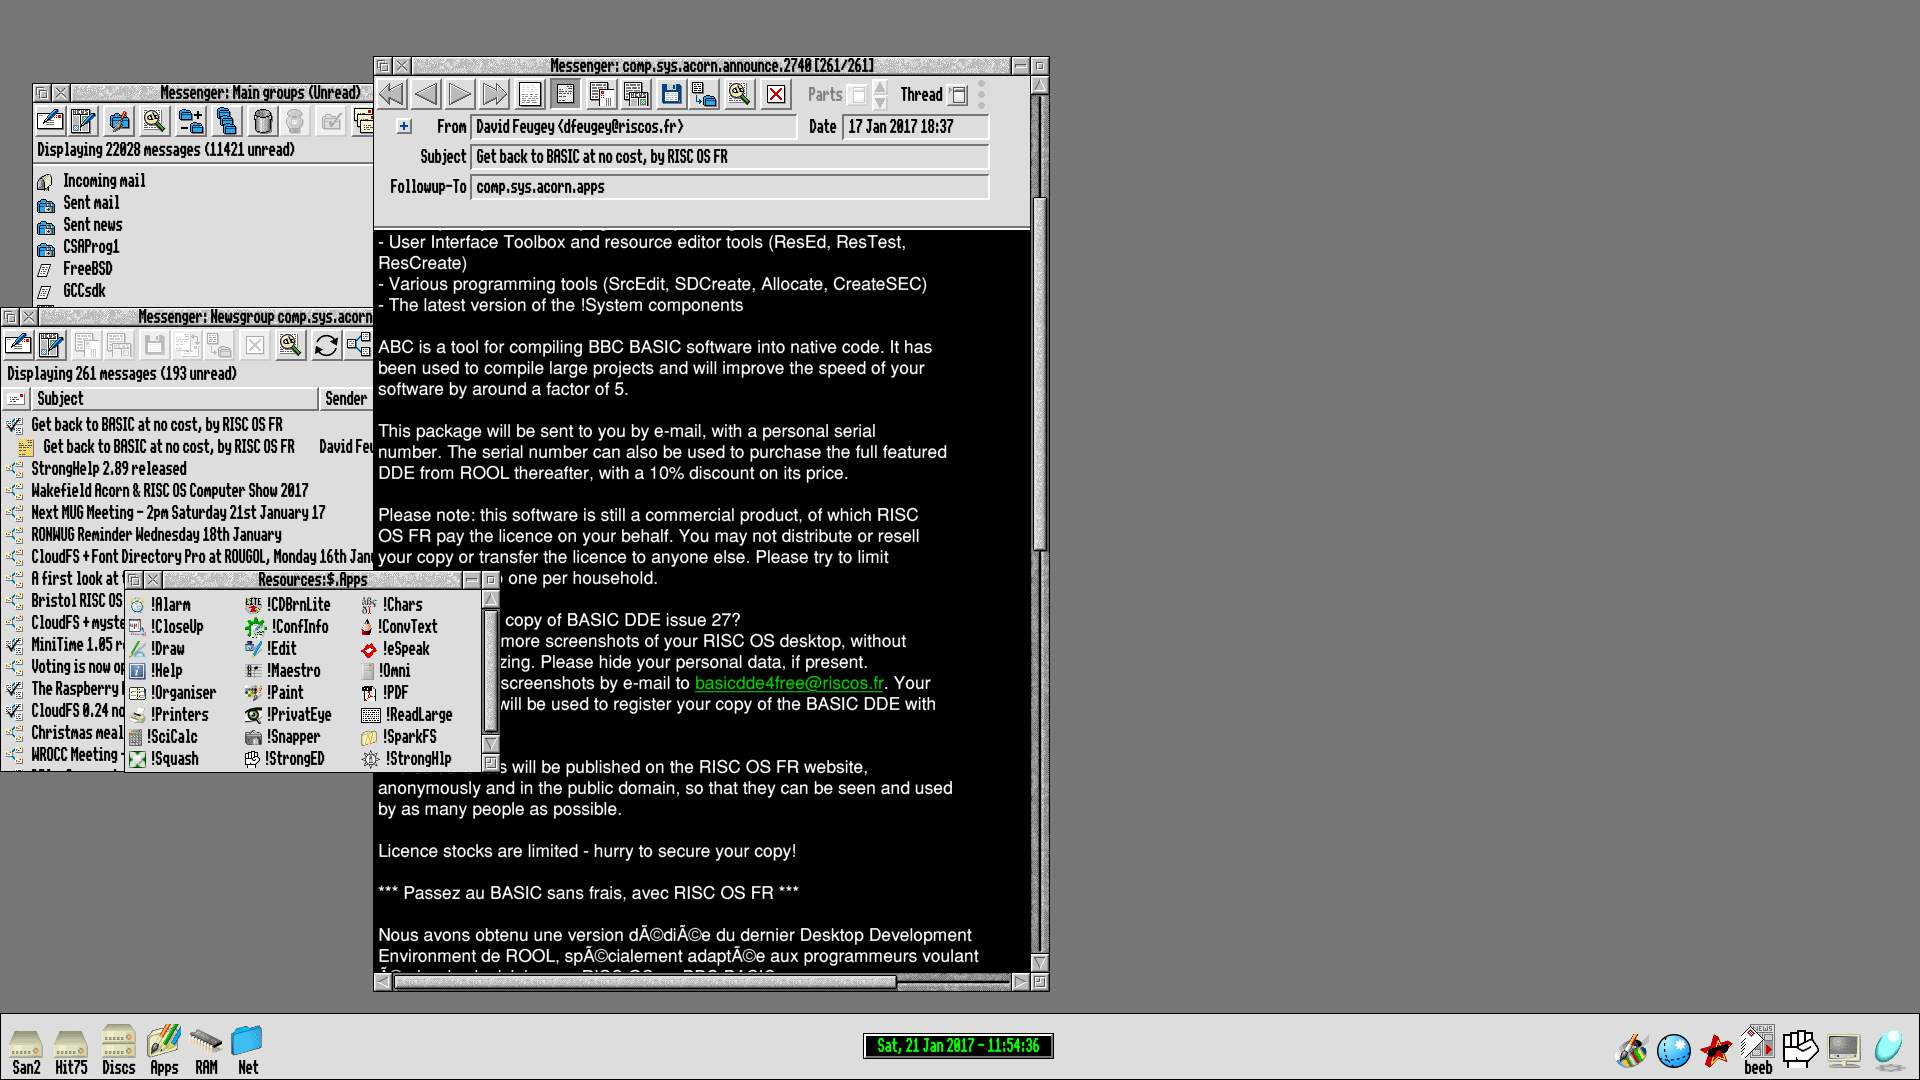Click !Draw in Resources Apps window
Screen dimensions: 1920x1080
pos(158,649)
